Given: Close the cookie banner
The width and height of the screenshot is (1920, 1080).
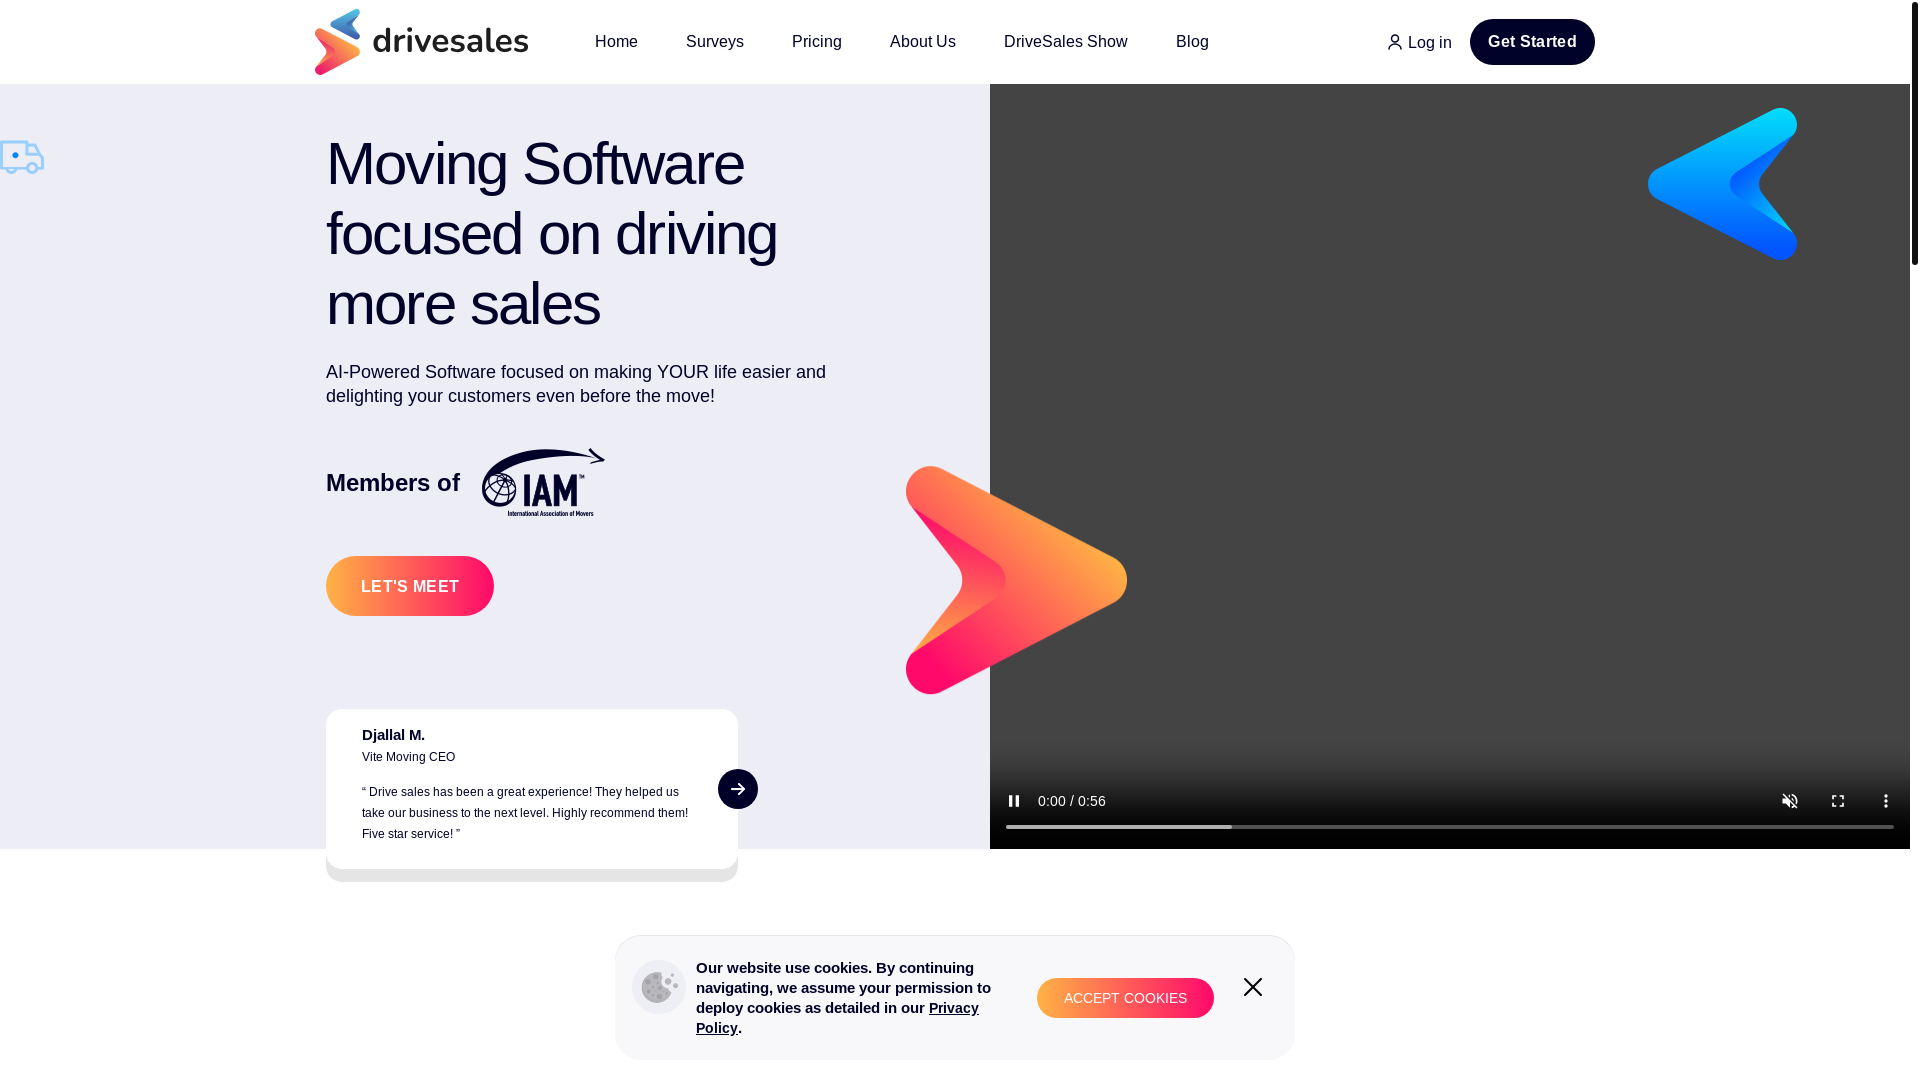Looking at the screenshot, I should point(1253,987).
